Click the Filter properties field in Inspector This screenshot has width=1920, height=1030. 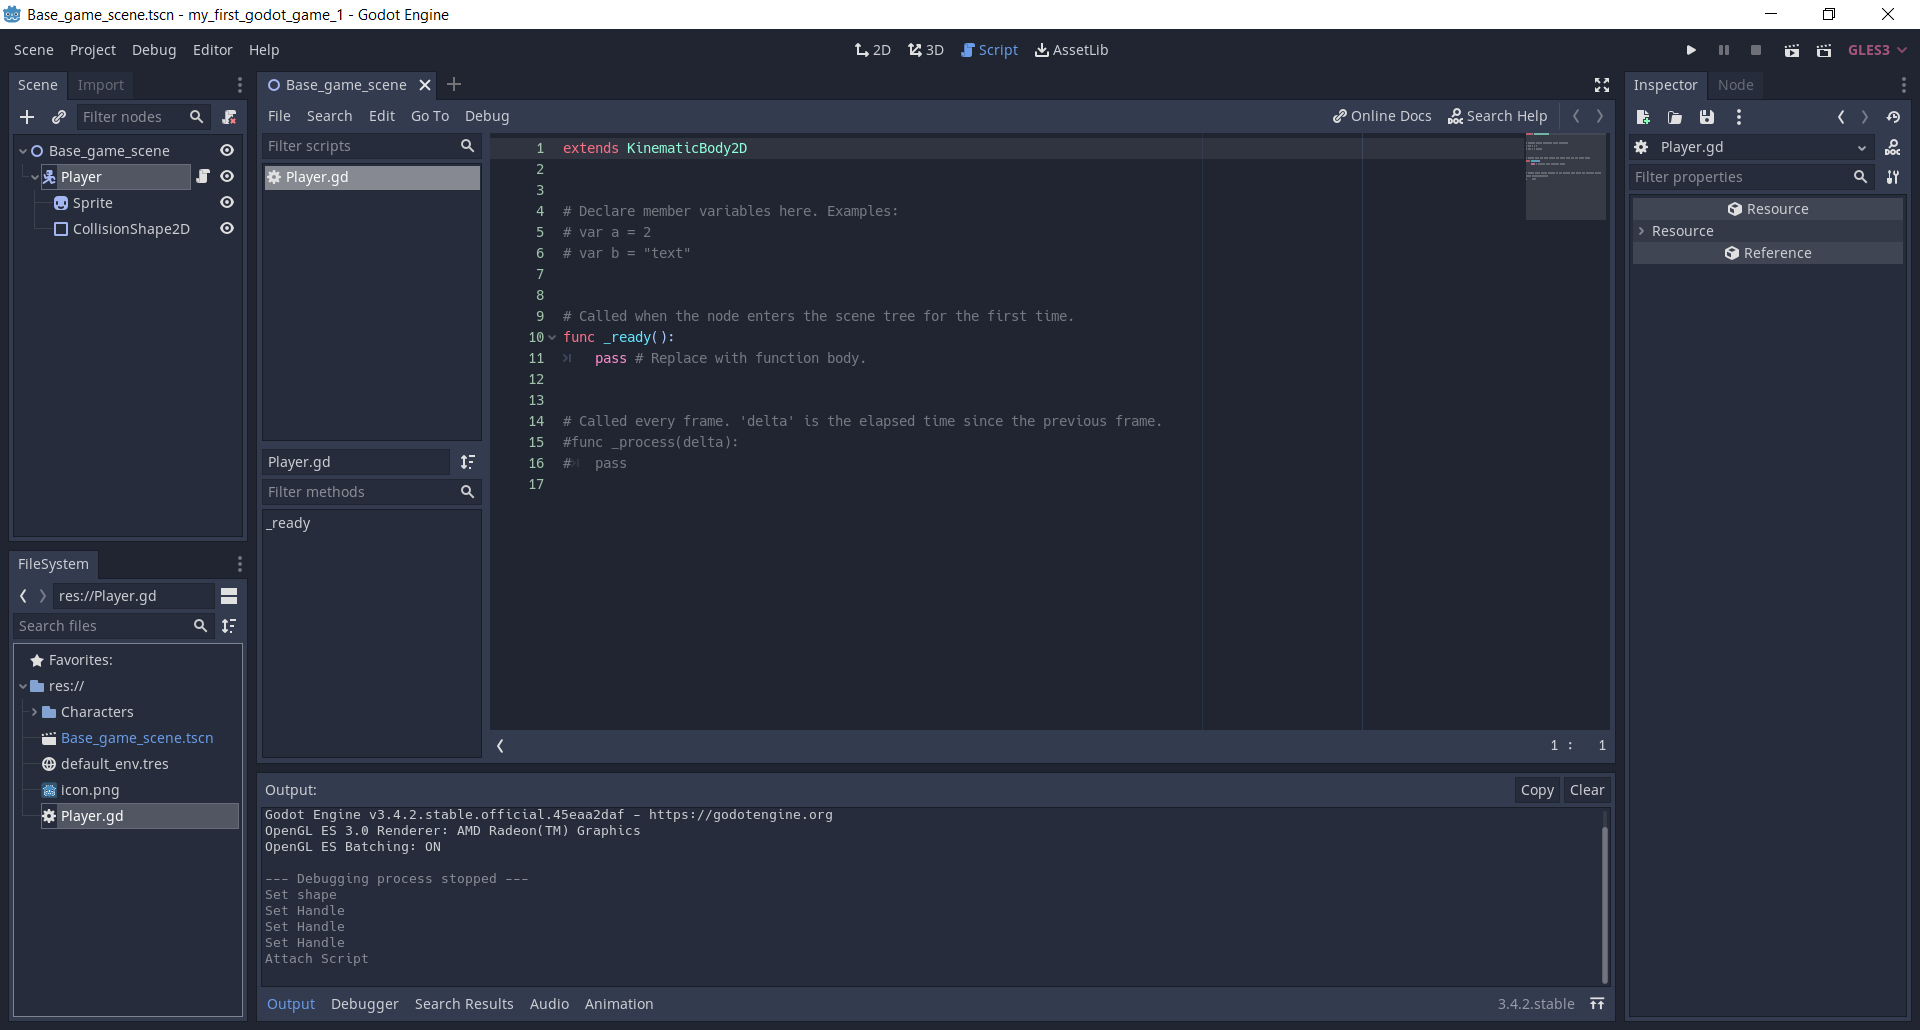tap(1753, 177)
